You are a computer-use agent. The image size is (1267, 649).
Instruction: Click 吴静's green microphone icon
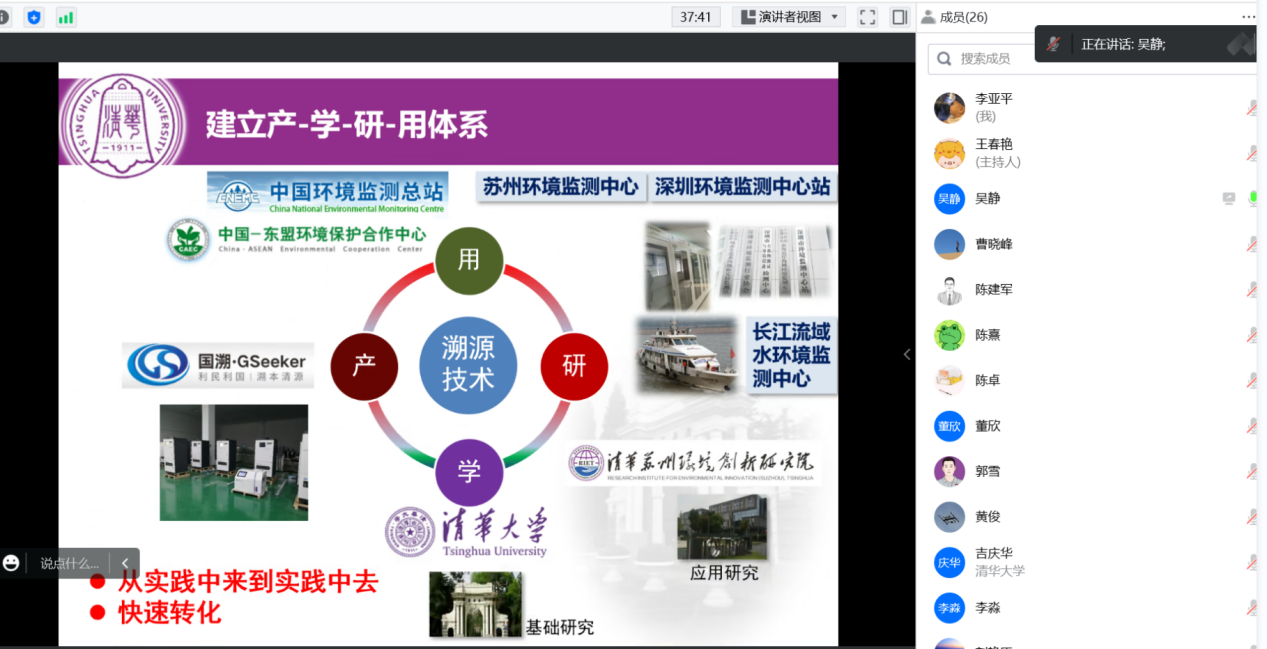tap(1253, 199)
